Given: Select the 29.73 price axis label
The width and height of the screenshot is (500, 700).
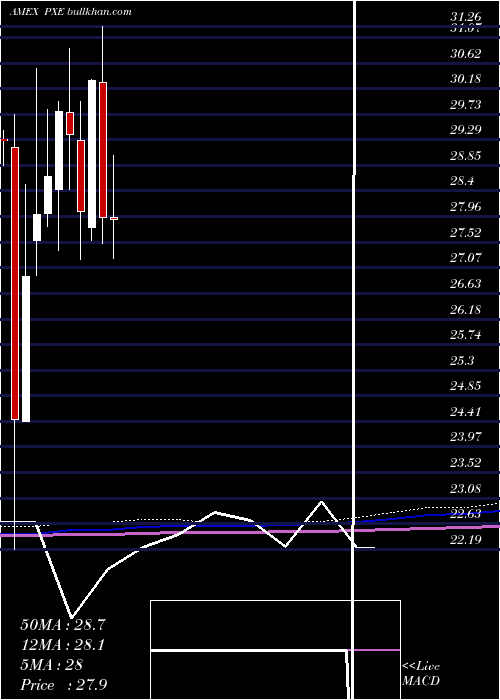Looking at the screenshot, I should pos(466,105).
